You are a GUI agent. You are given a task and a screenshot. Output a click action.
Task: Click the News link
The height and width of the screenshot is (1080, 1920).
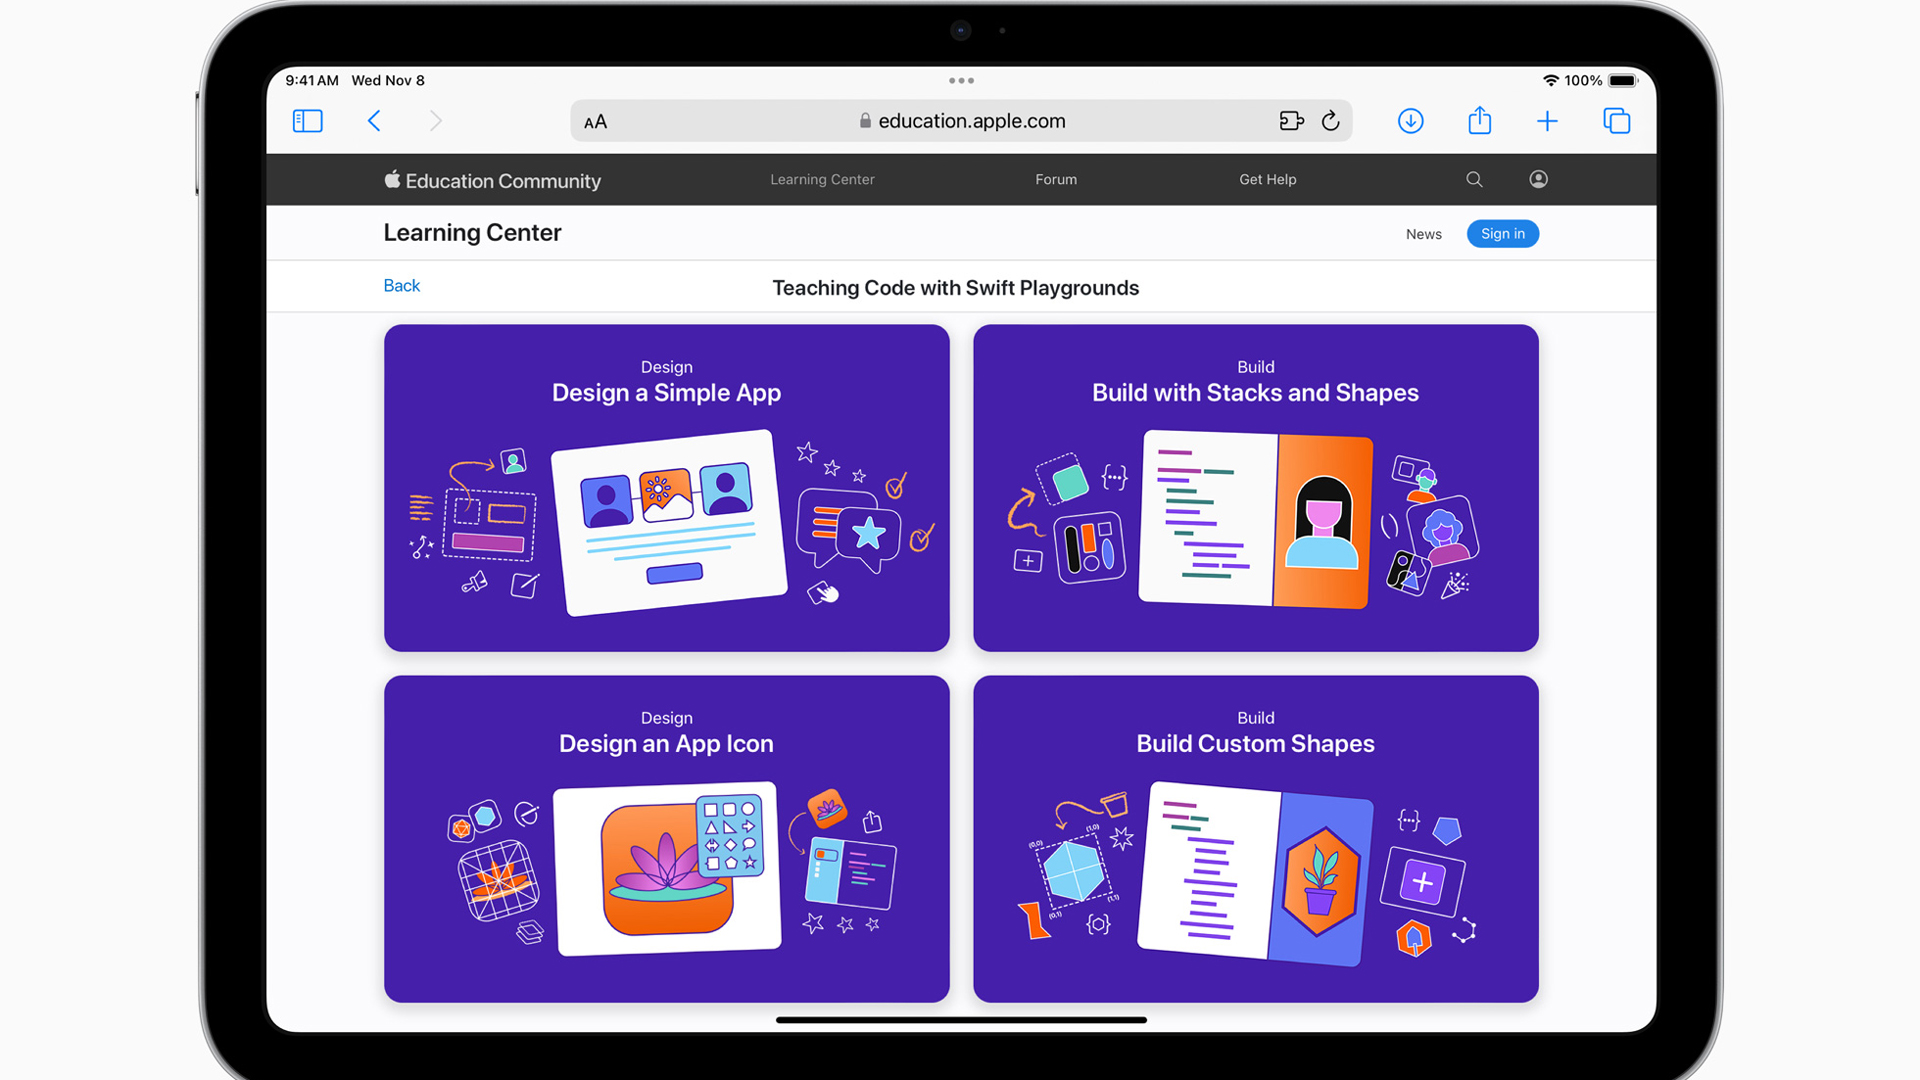coord(1423,233)
